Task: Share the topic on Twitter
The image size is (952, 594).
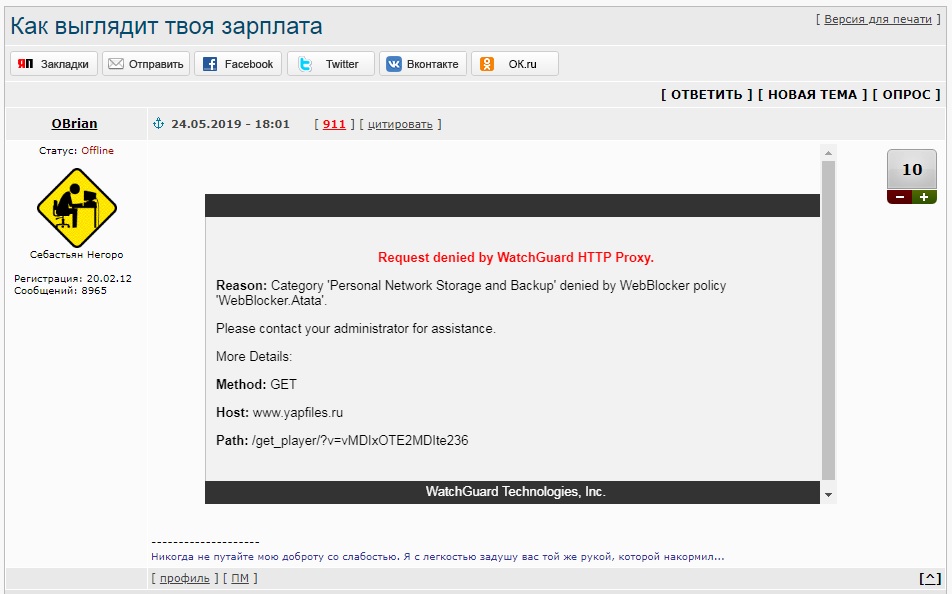Action: pyautogui.click(x=331, y=64)
